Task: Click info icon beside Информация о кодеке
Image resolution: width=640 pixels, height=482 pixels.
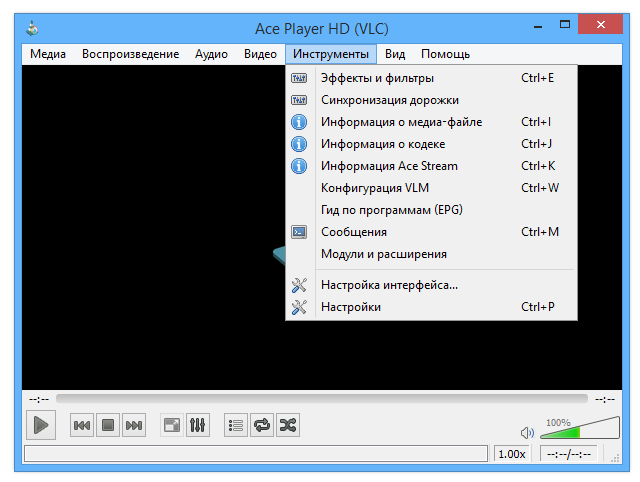Action: point(299,144)
